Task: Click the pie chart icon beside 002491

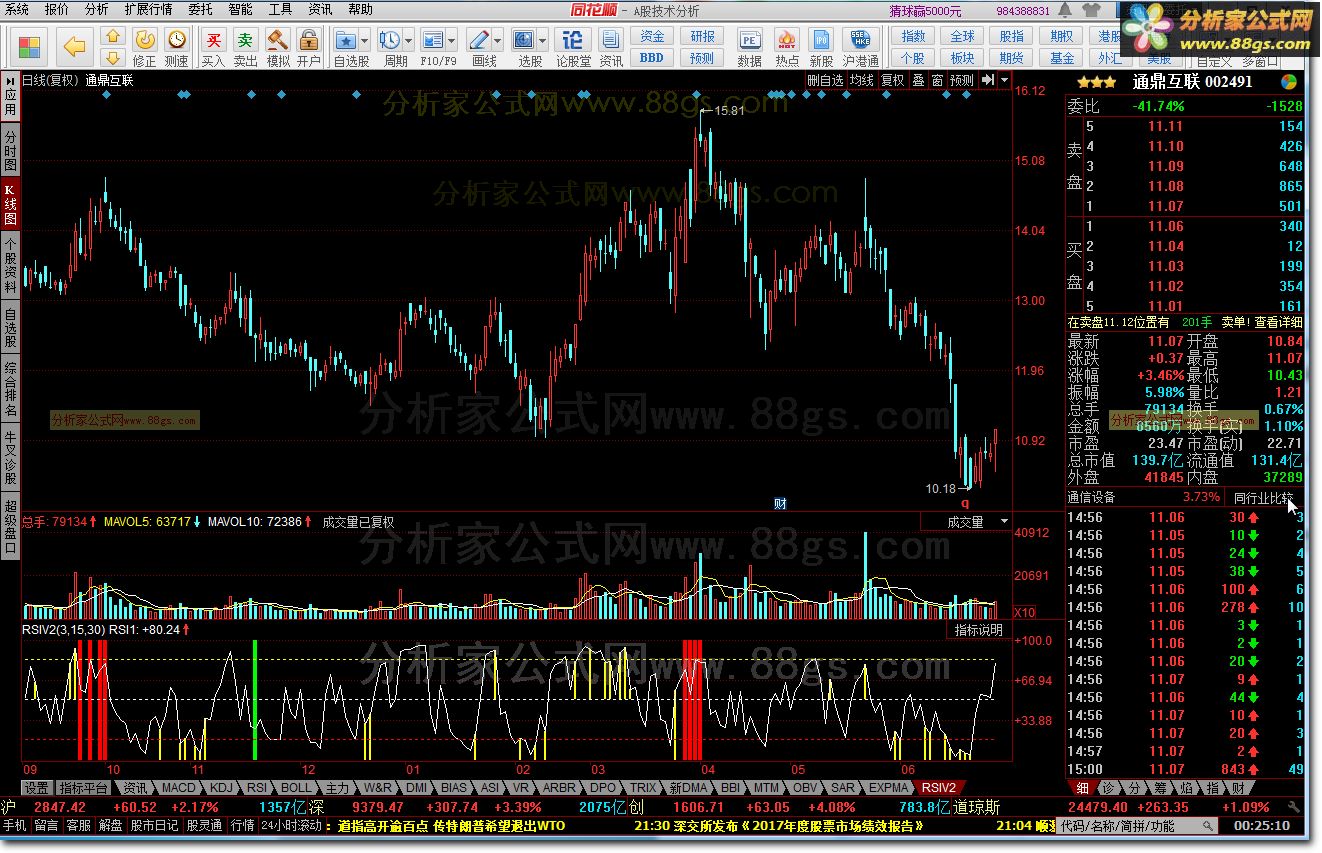Action: point(1289,82)
